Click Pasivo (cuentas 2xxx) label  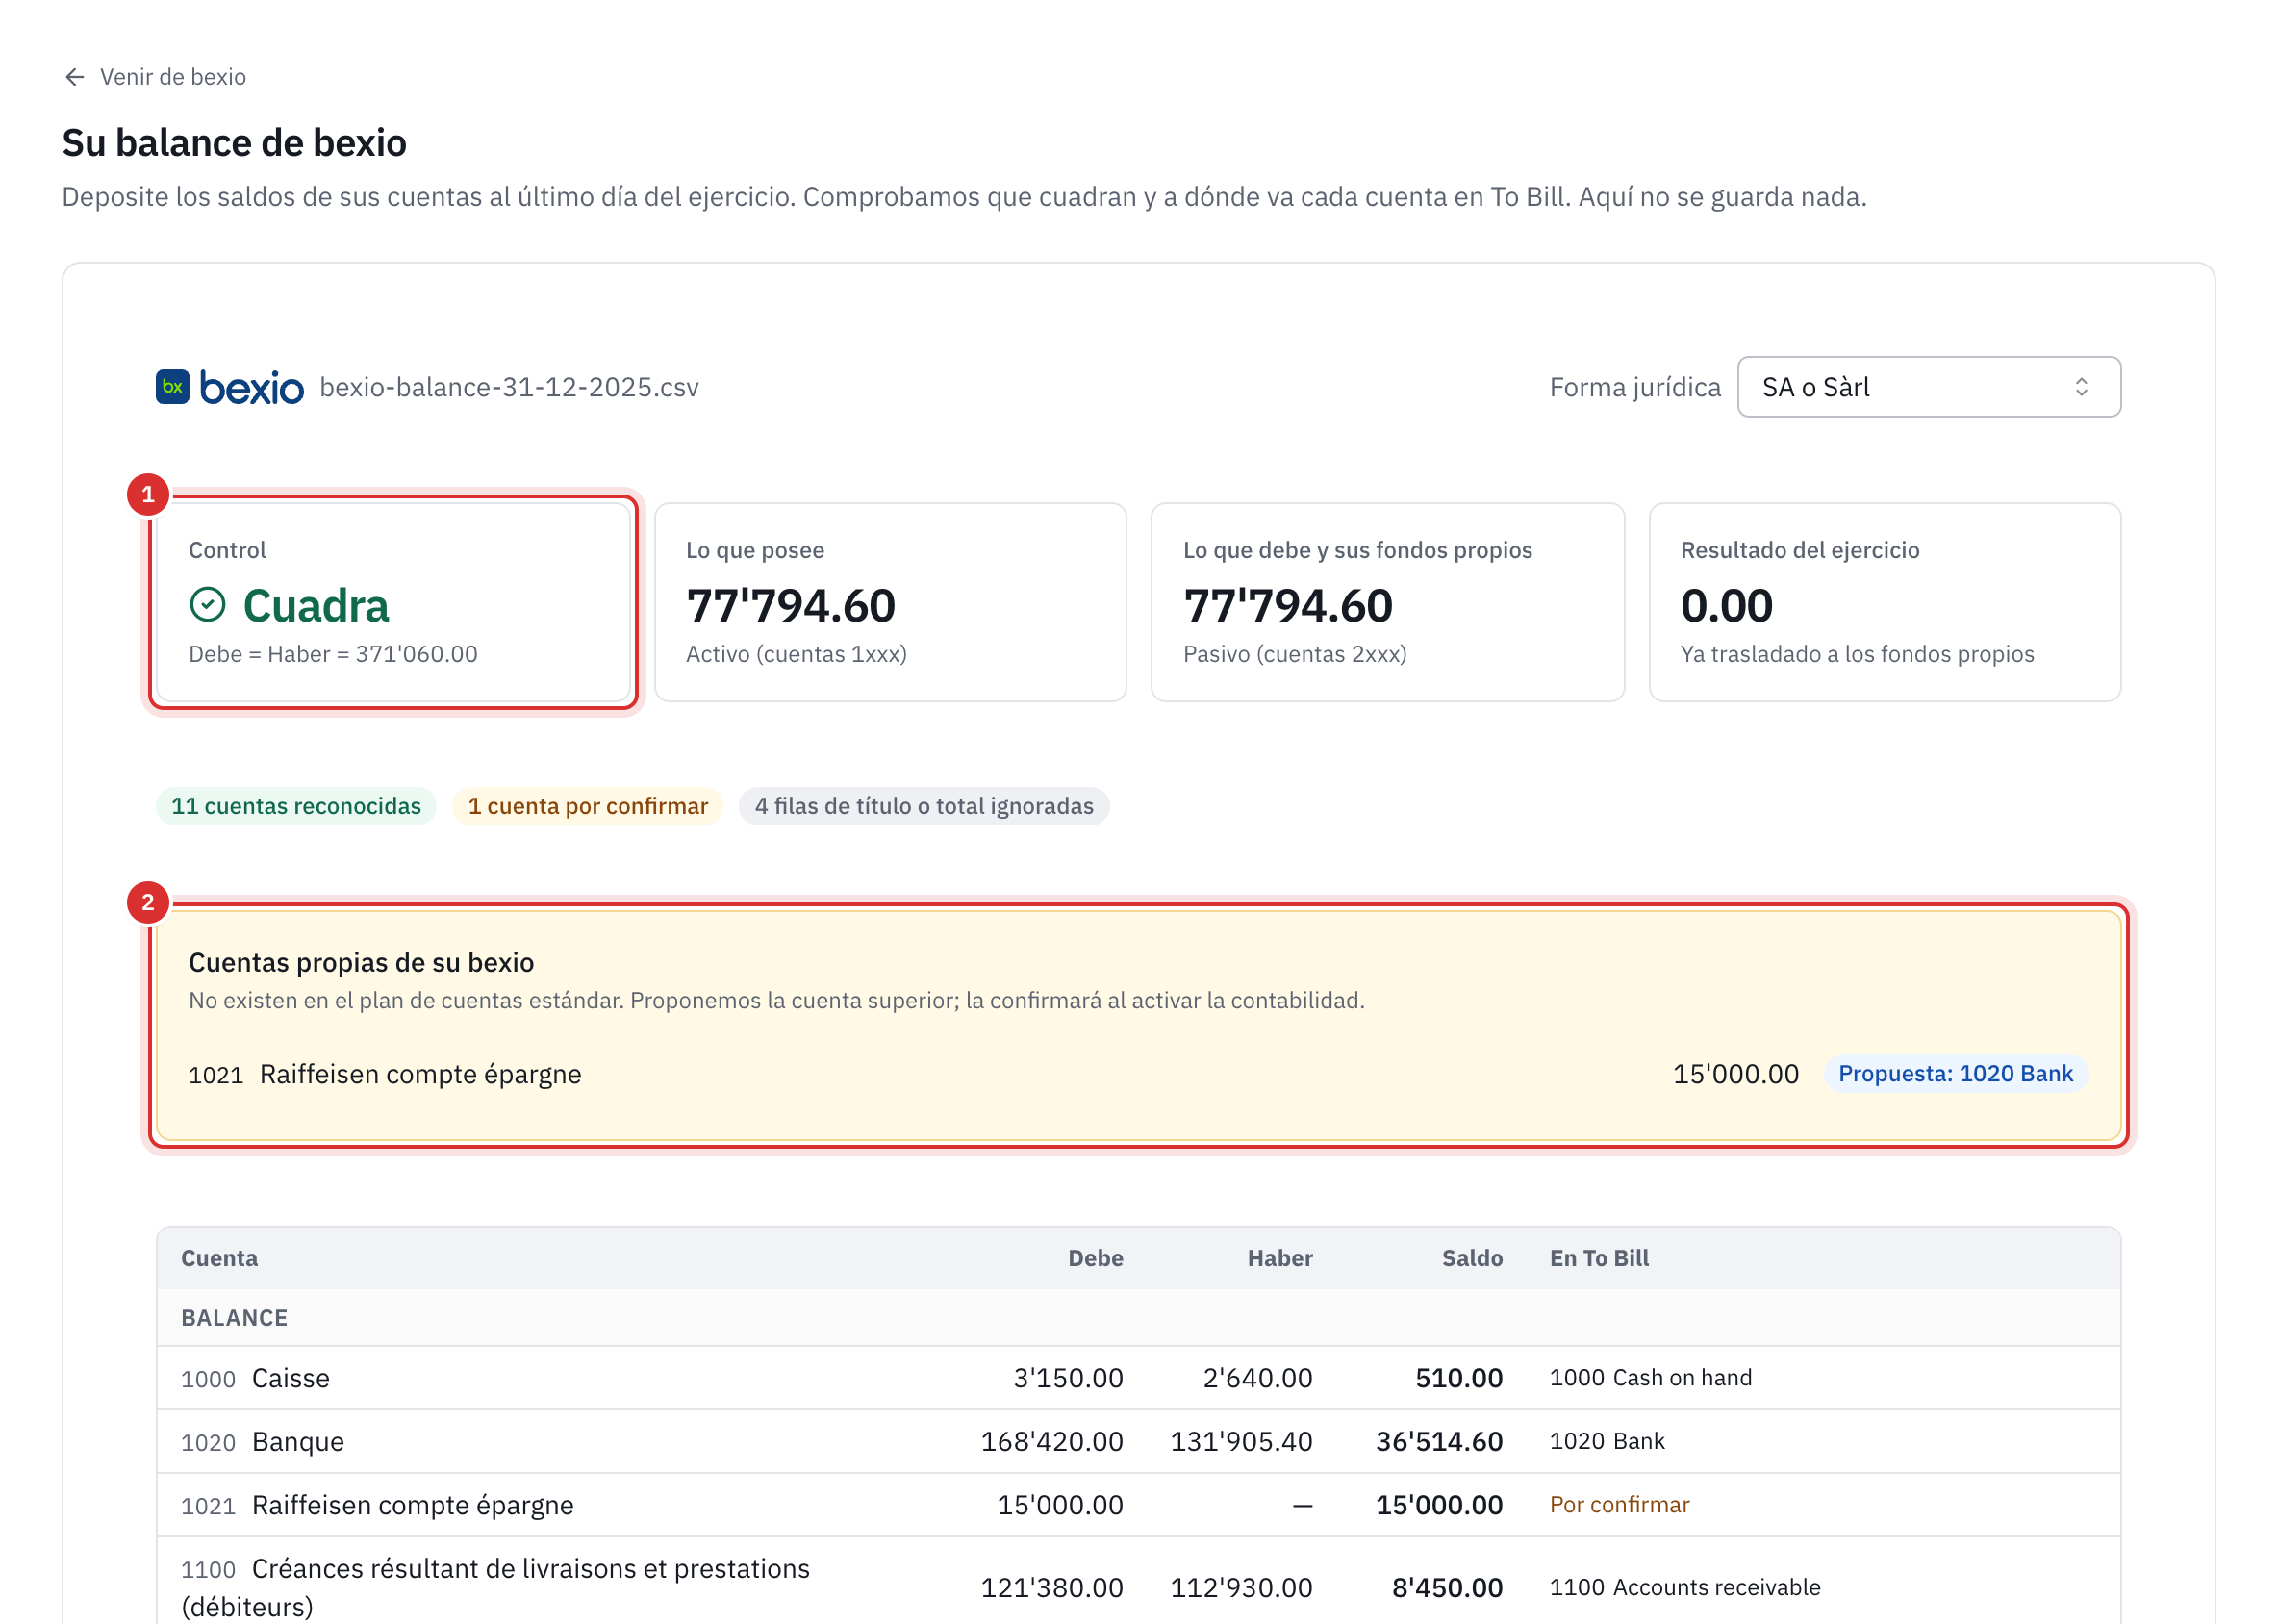(x=1295, y=654)
